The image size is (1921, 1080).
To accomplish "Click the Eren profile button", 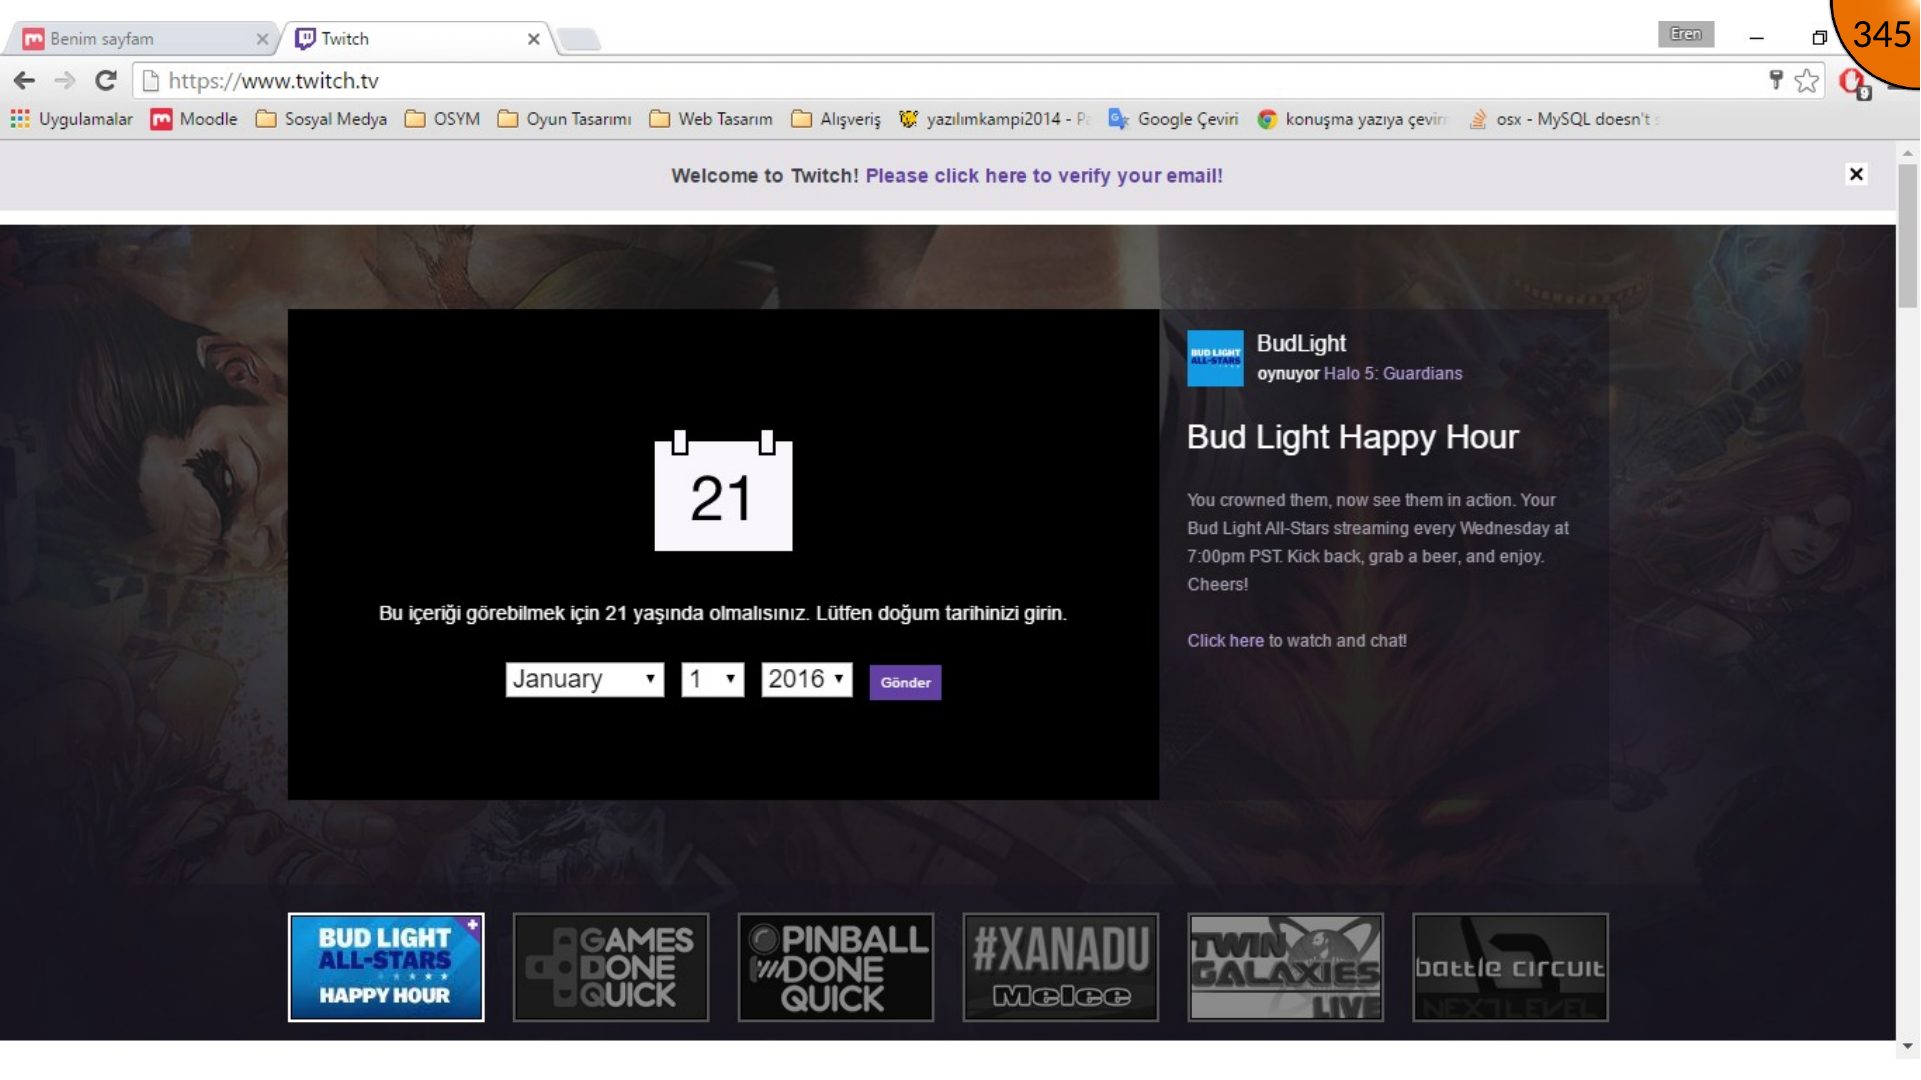I will coord(1685,34).
